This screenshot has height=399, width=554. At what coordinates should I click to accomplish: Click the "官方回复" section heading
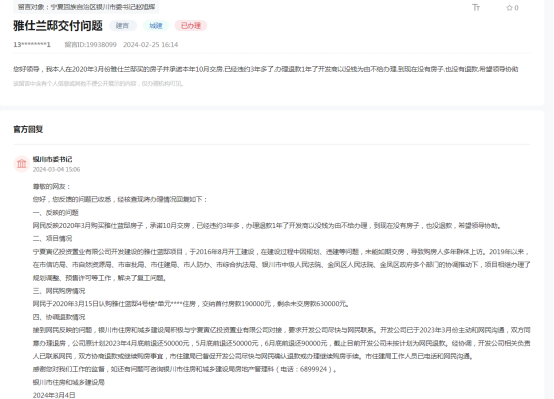tap(28, 129)
